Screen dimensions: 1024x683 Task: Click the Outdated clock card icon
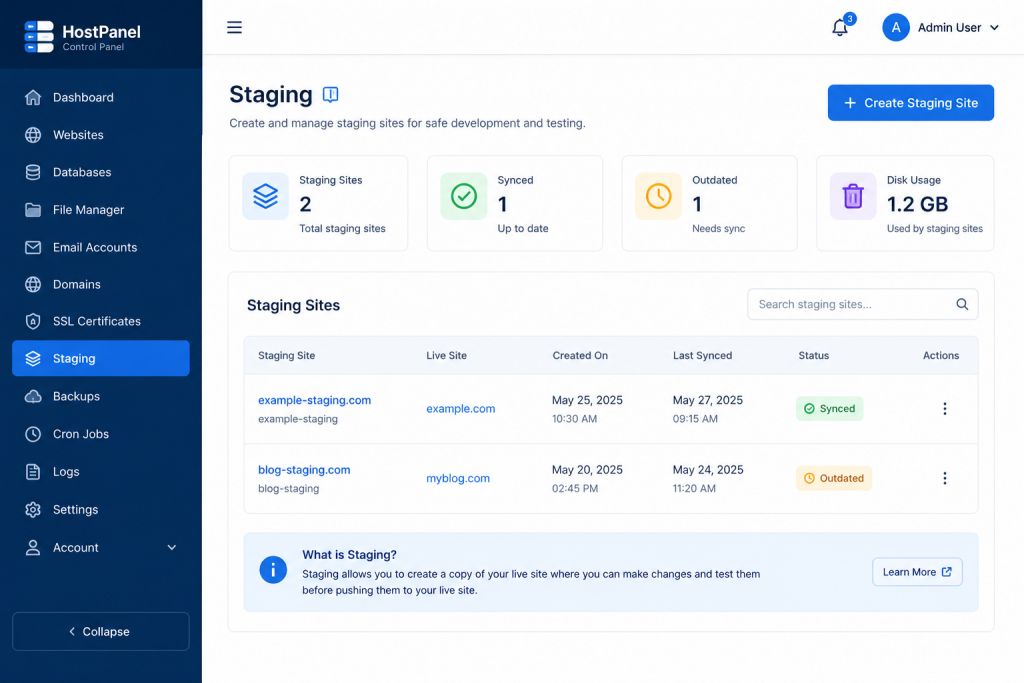pyautogui.click(x=658, y=196)
